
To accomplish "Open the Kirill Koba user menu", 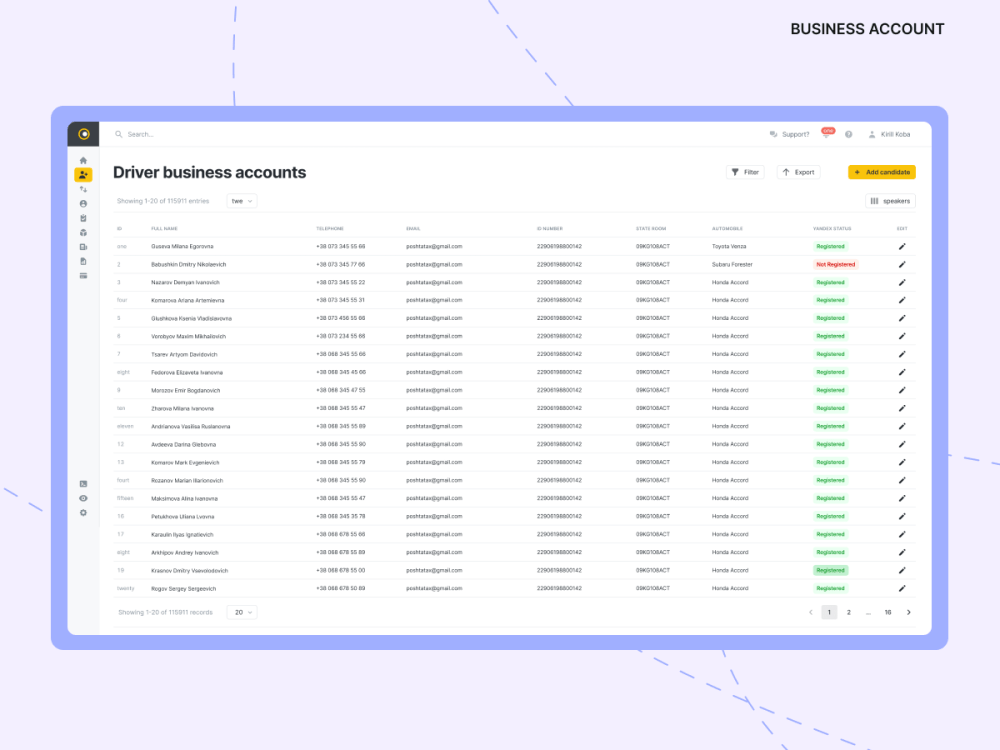I will pyautogui.click(x=889, y=135).
